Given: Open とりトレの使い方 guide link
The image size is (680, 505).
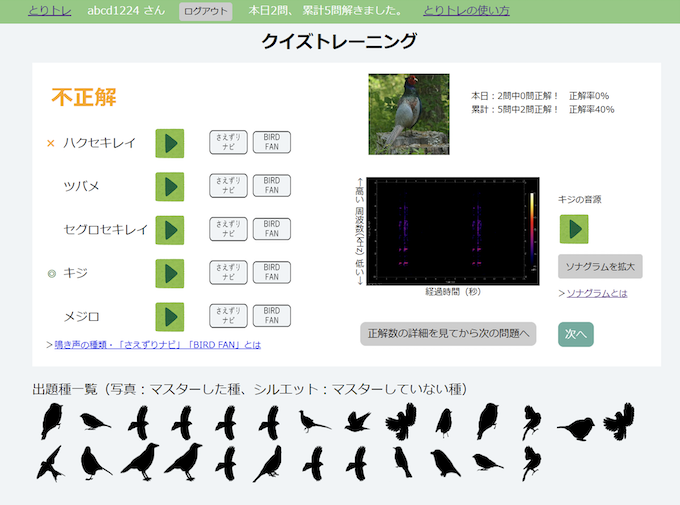Looking at the screenshot, I should click(466, 10).
